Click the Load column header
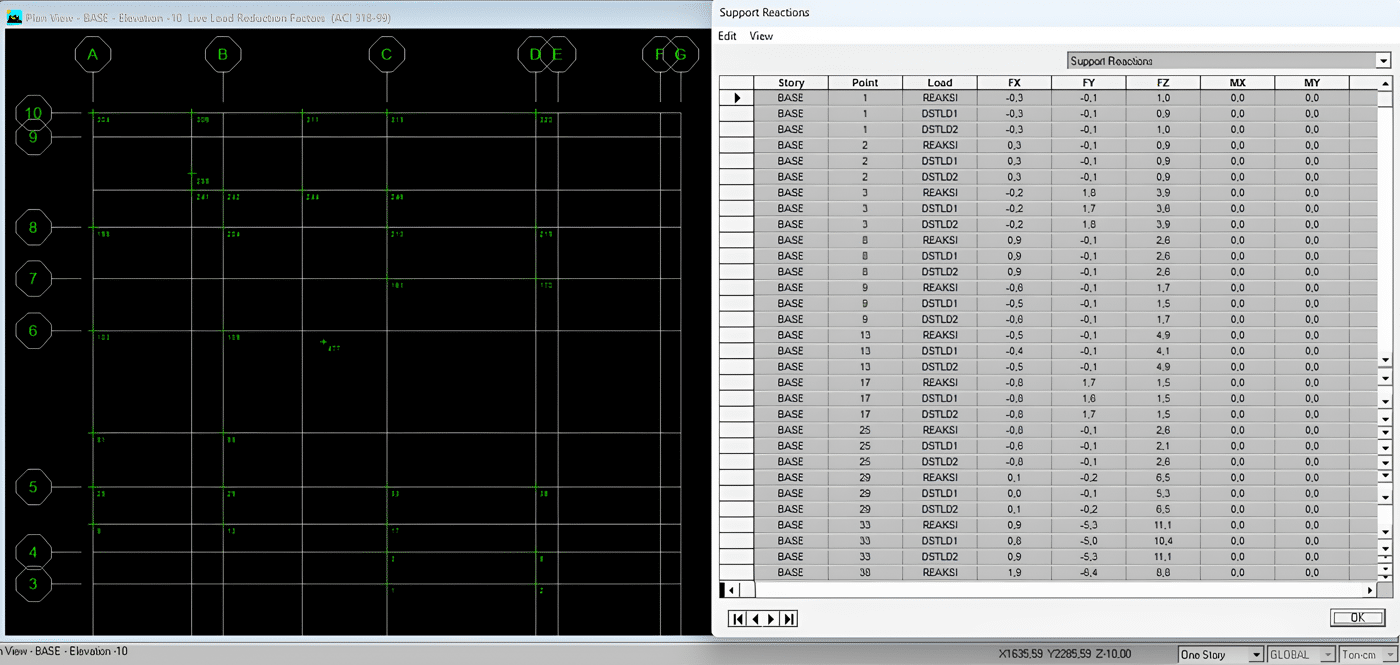The width and height of the screenshot is (1400, 665). (939, 83)
